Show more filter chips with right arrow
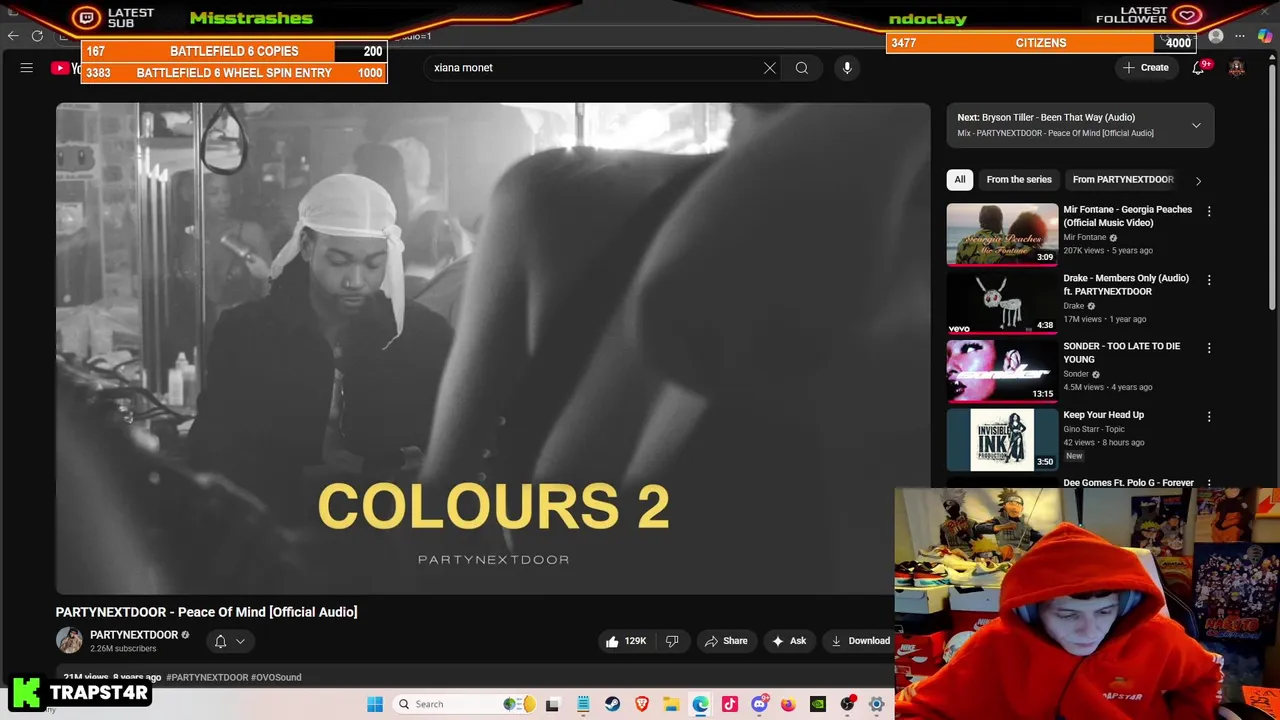1280x720 pixels. pos(1198,180)
